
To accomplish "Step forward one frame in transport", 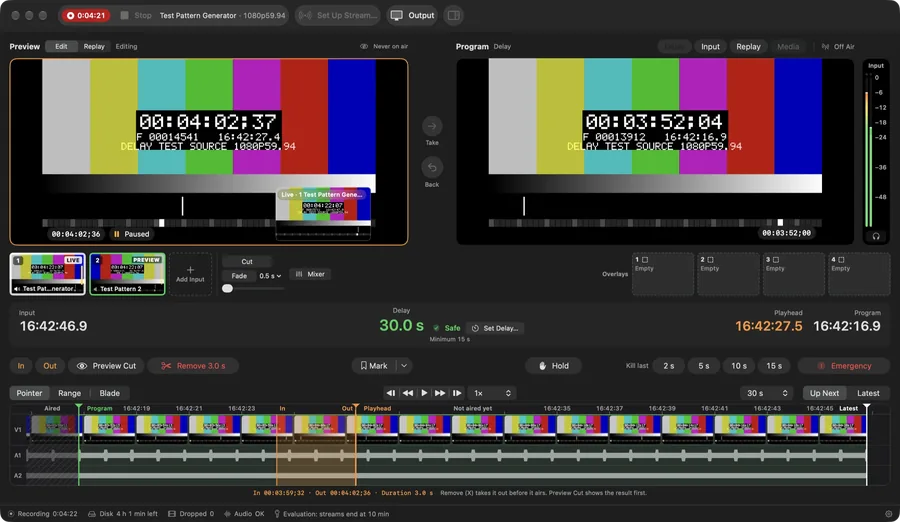I will click(x=457, y=393).
